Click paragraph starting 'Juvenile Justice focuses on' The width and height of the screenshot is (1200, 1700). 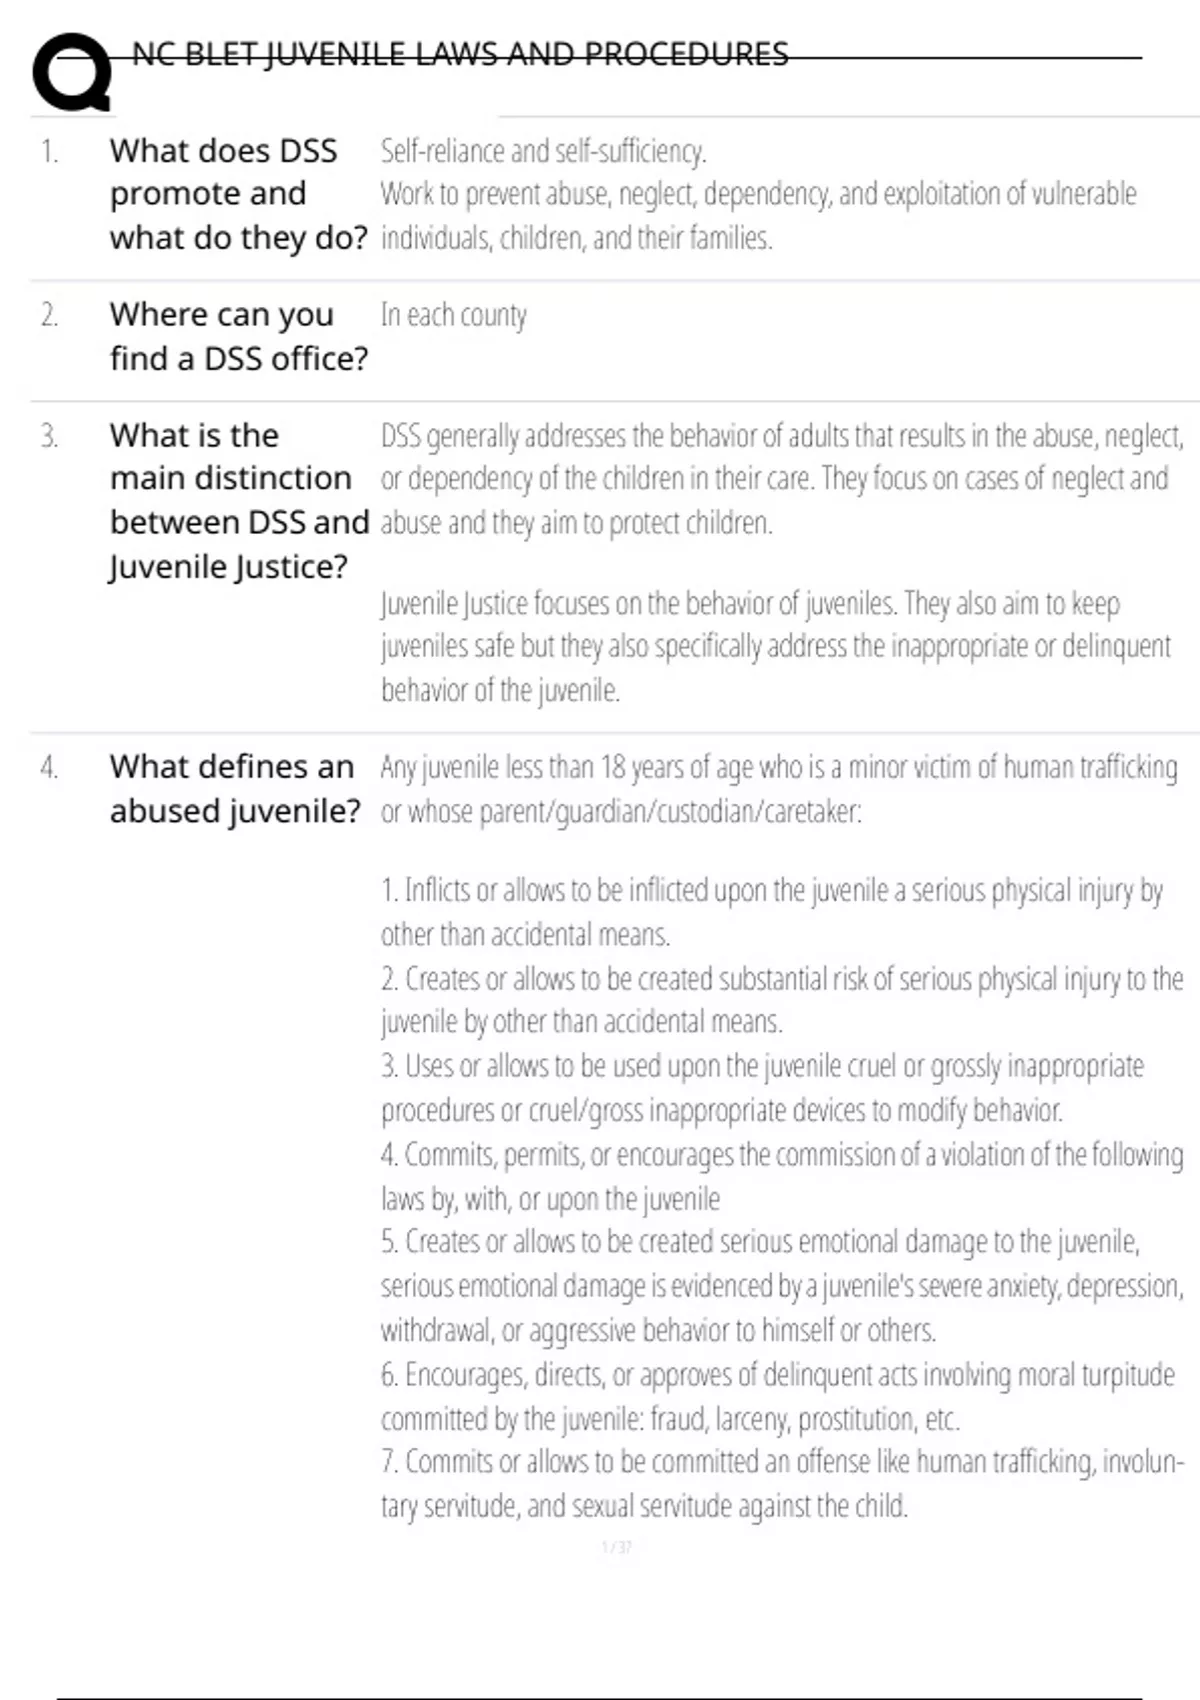click(x=775, y=647)
